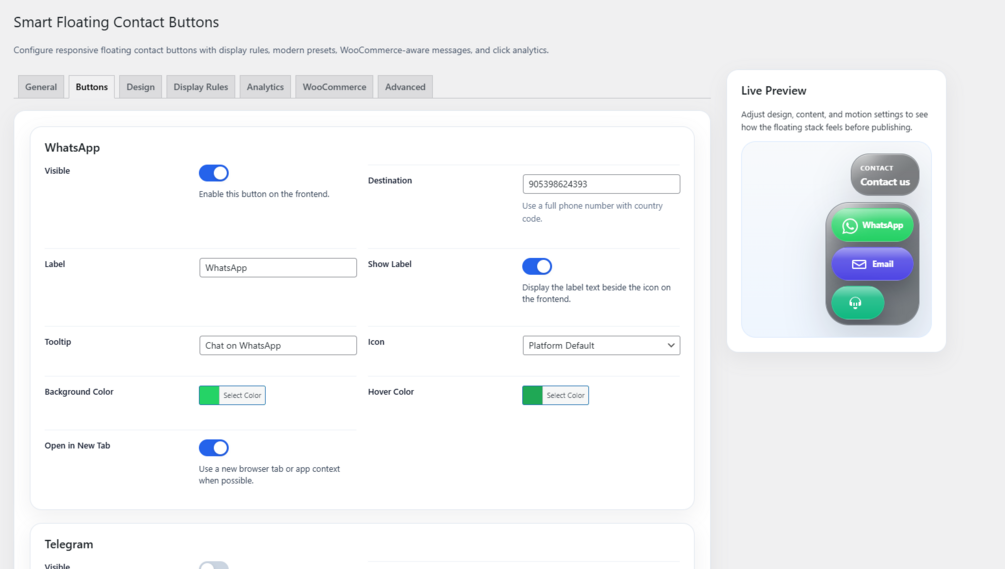
Task: Click the dark green Hover Color swatch
Action: point(533,395)
